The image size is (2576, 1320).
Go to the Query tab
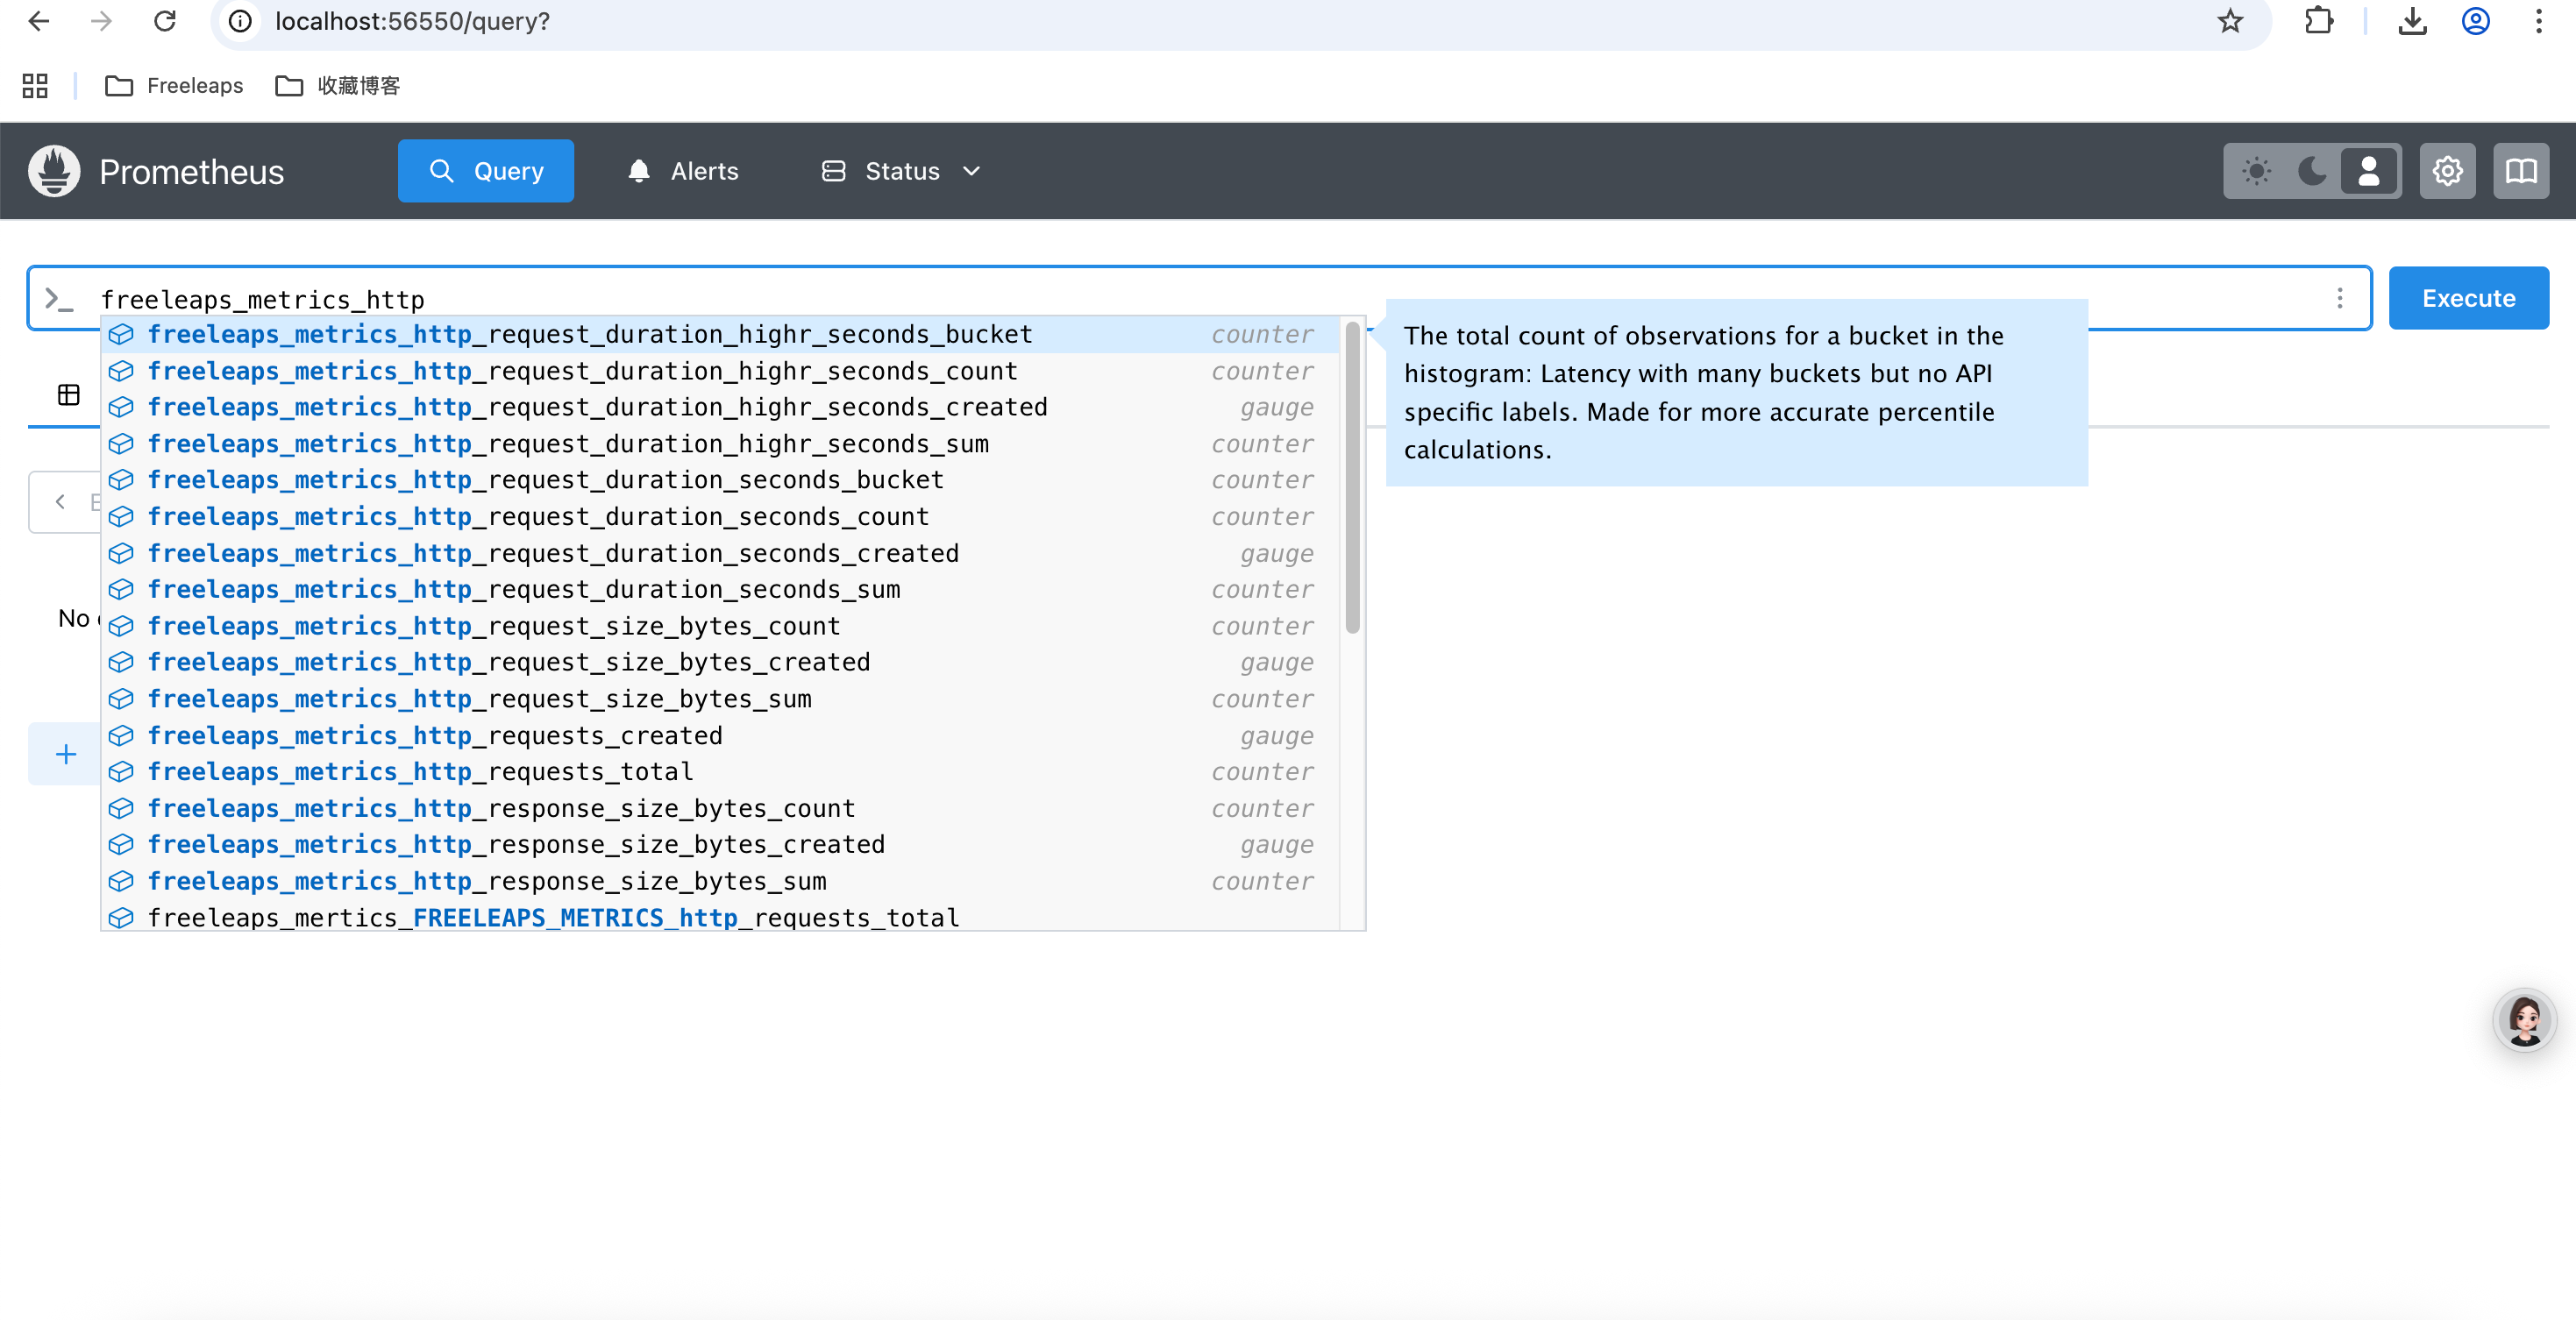pos(486,171)
